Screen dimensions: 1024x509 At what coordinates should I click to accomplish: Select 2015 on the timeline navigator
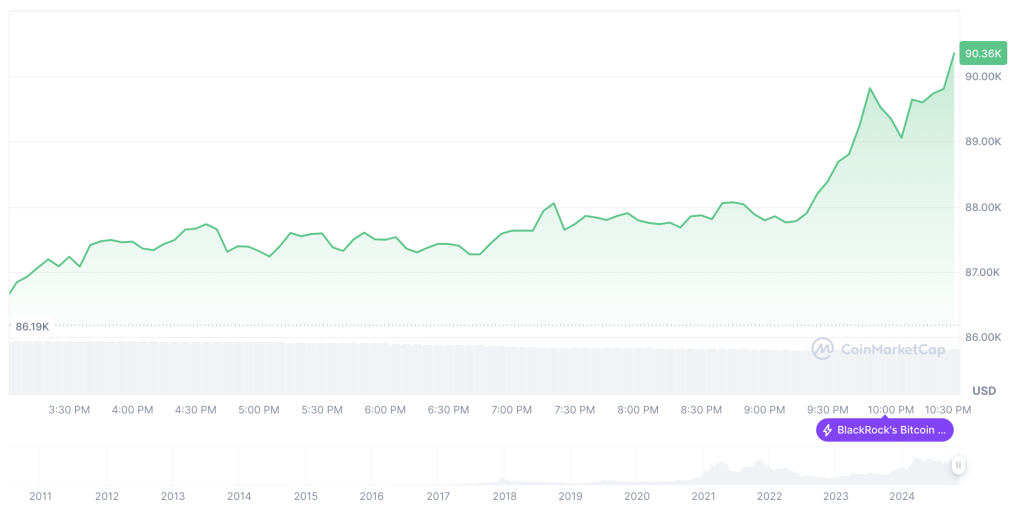[305, 496]
